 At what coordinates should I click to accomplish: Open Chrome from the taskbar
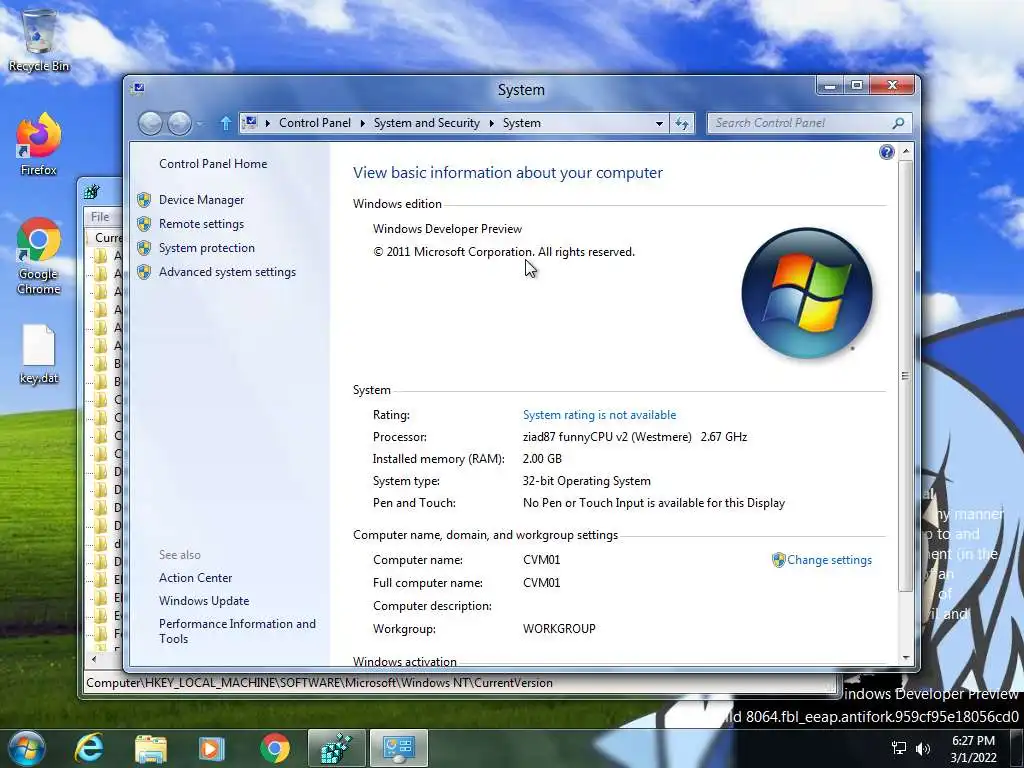(275, 748)
